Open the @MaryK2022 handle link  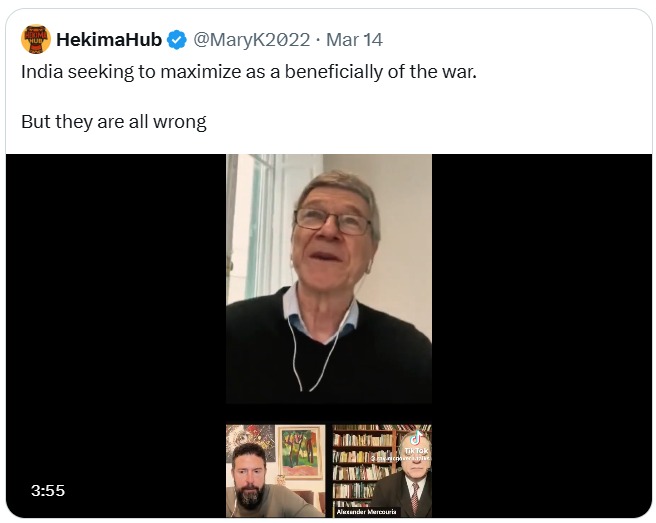pos(246,40)
